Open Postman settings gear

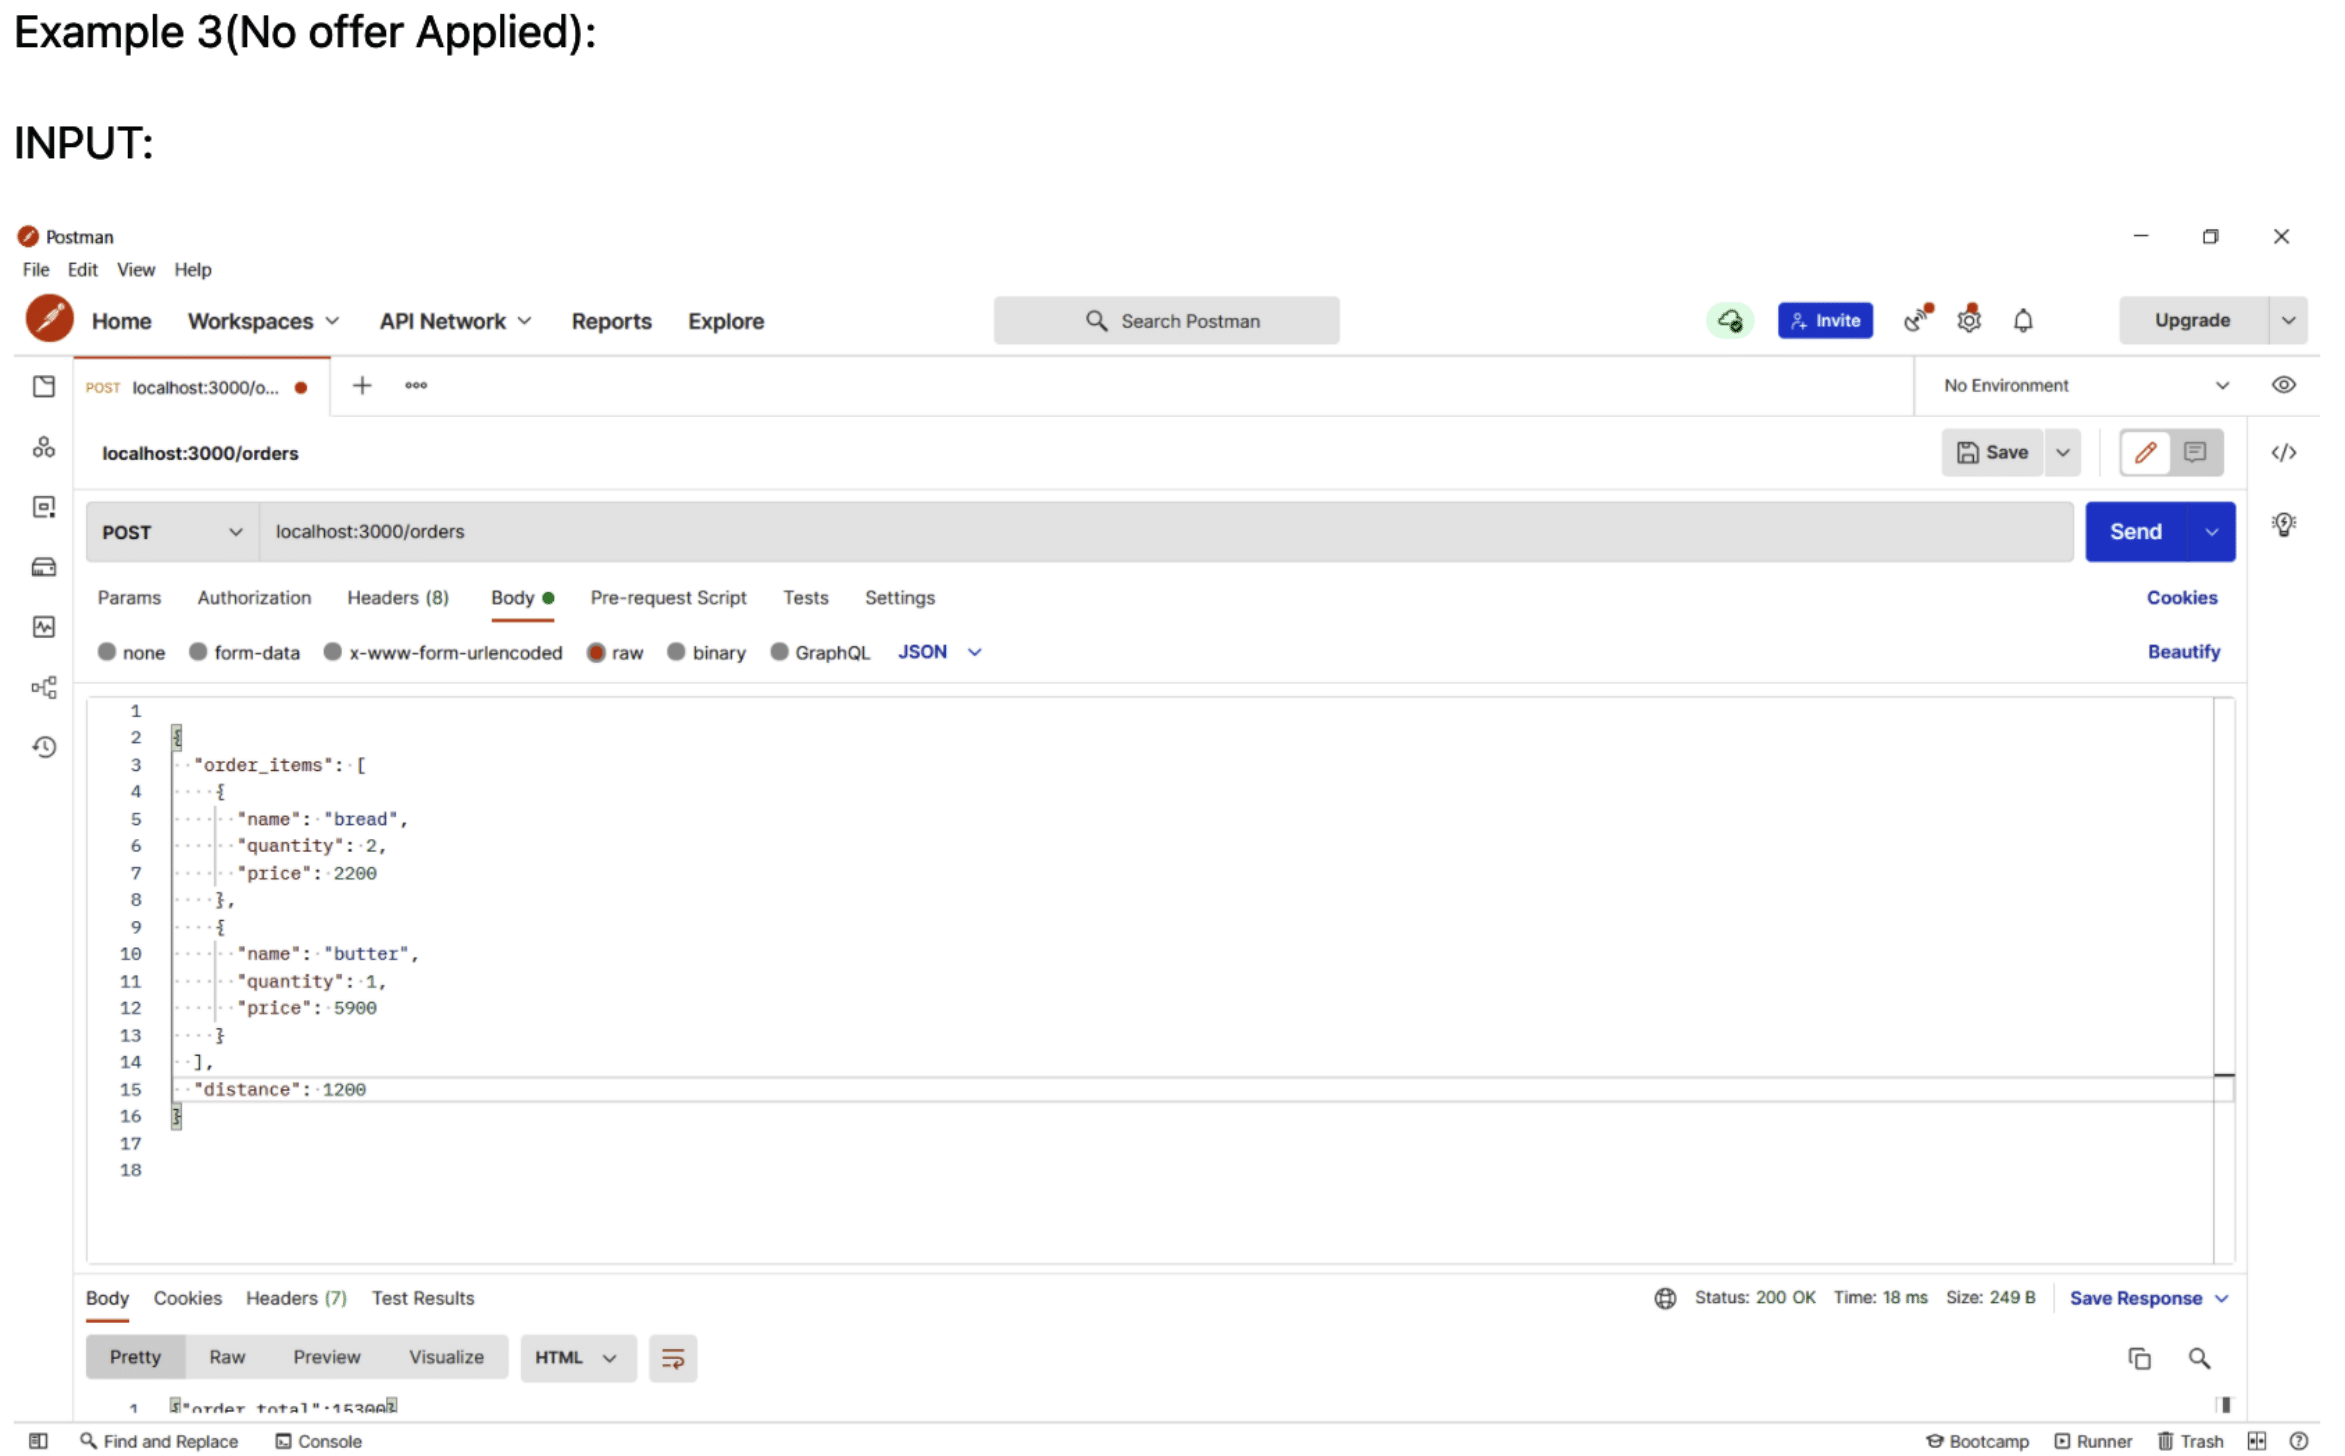[x=1968, y=320]
